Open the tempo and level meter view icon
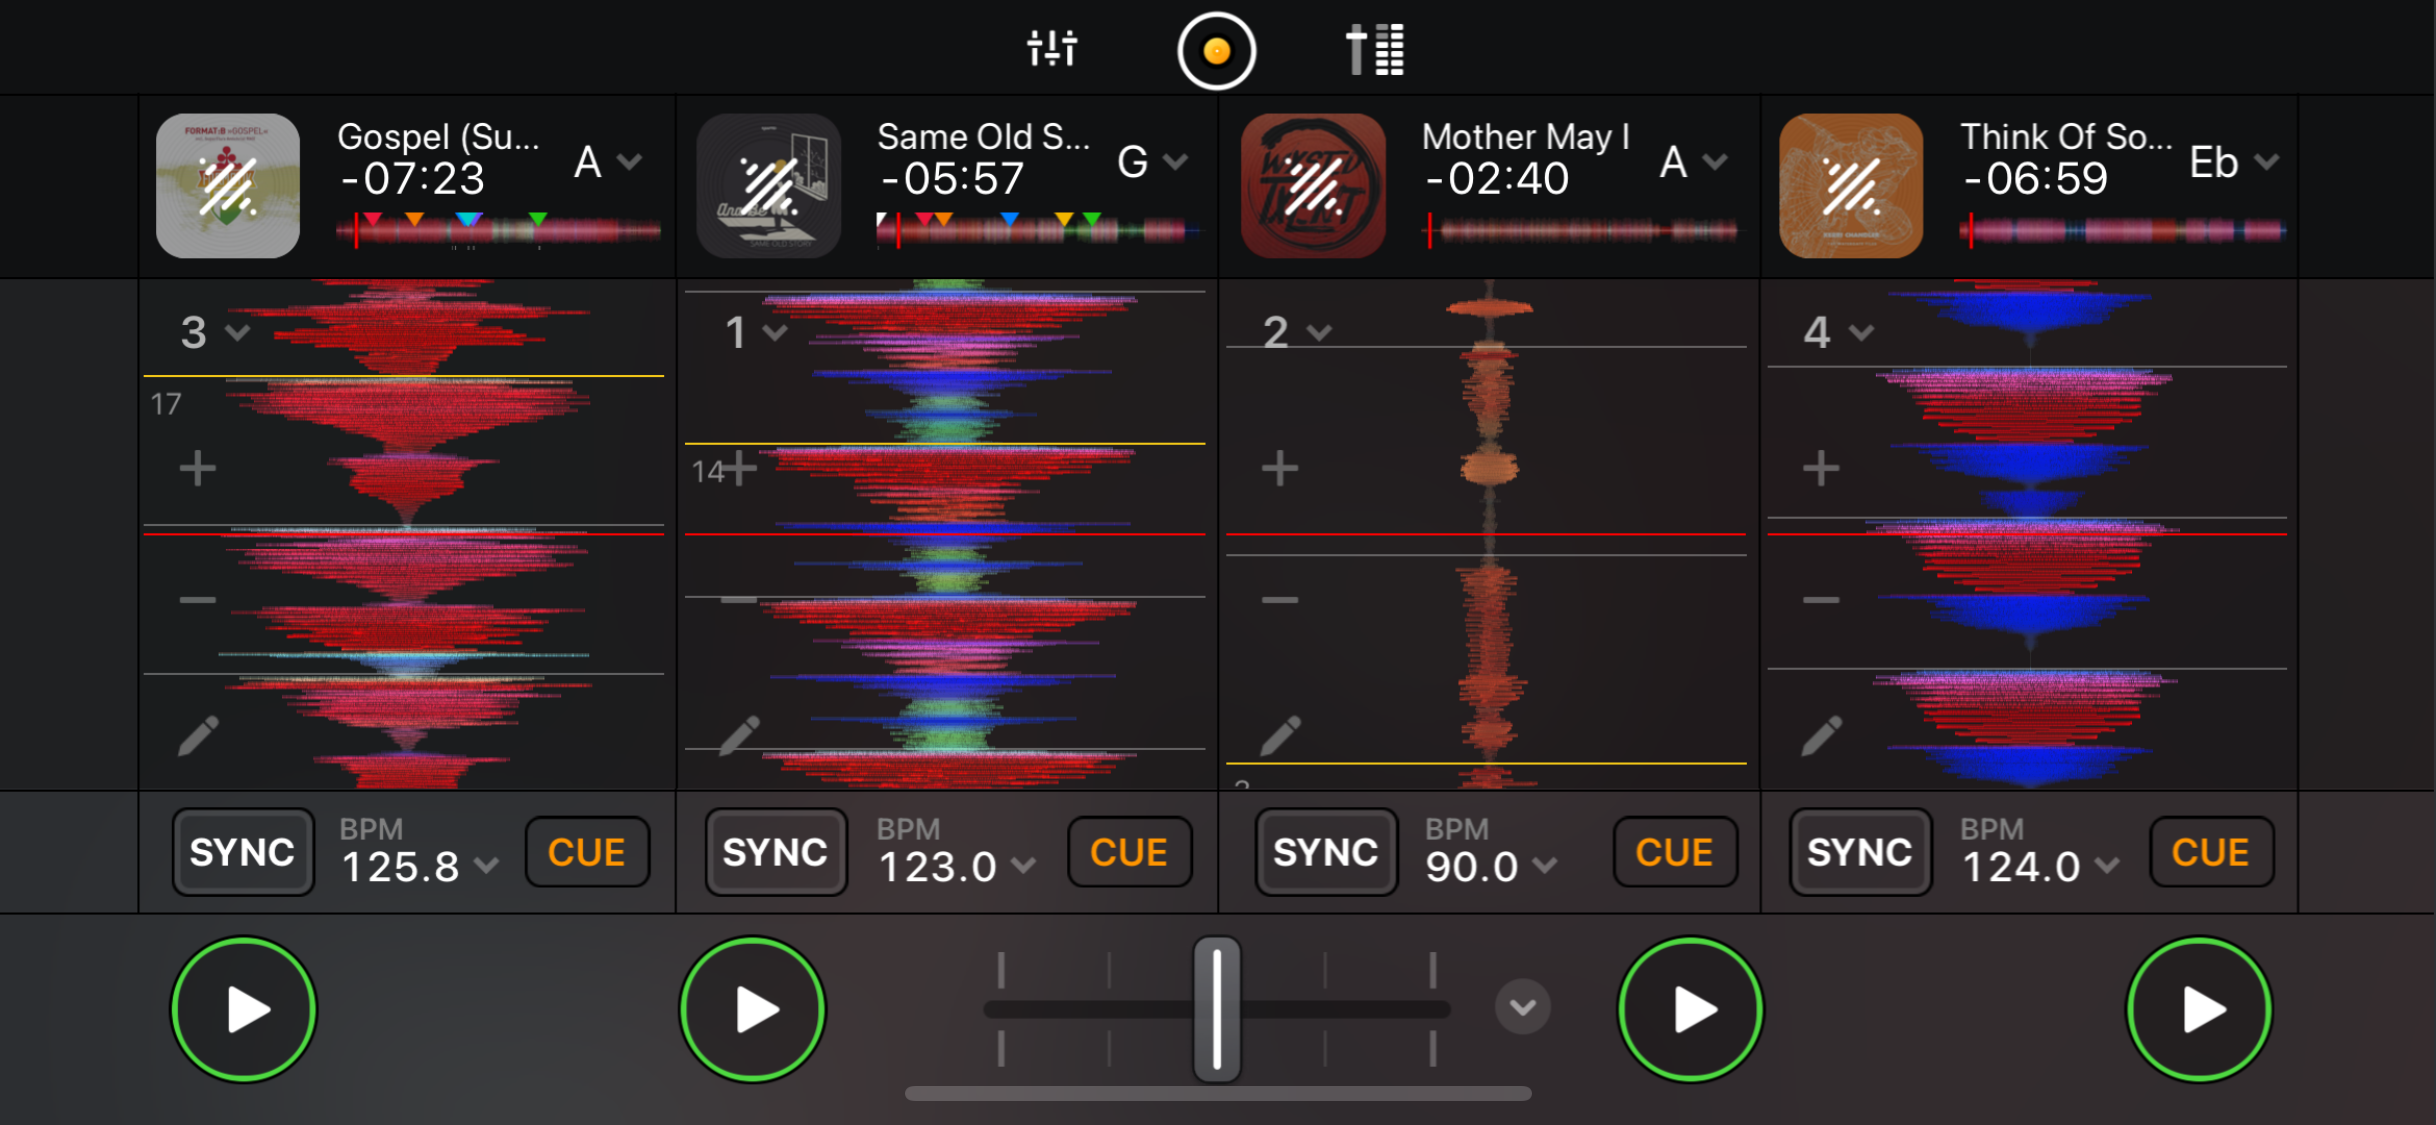Screen dimensions: 2436x1125 1375,50
